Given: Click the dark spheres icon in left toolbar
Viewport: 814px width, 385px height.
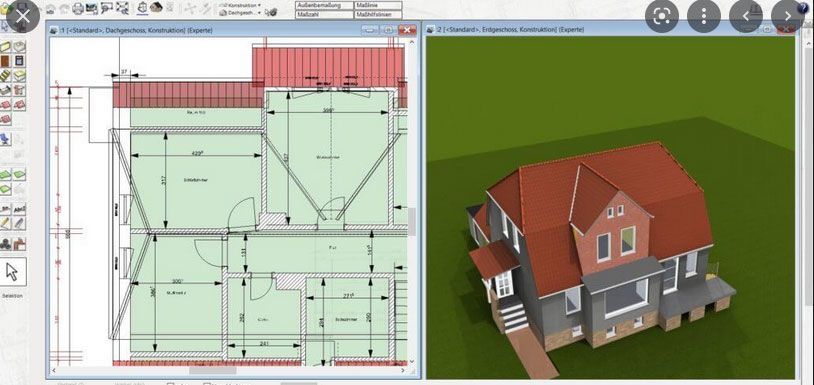Looking at the screenshot, I should click(x=5, y=243).
